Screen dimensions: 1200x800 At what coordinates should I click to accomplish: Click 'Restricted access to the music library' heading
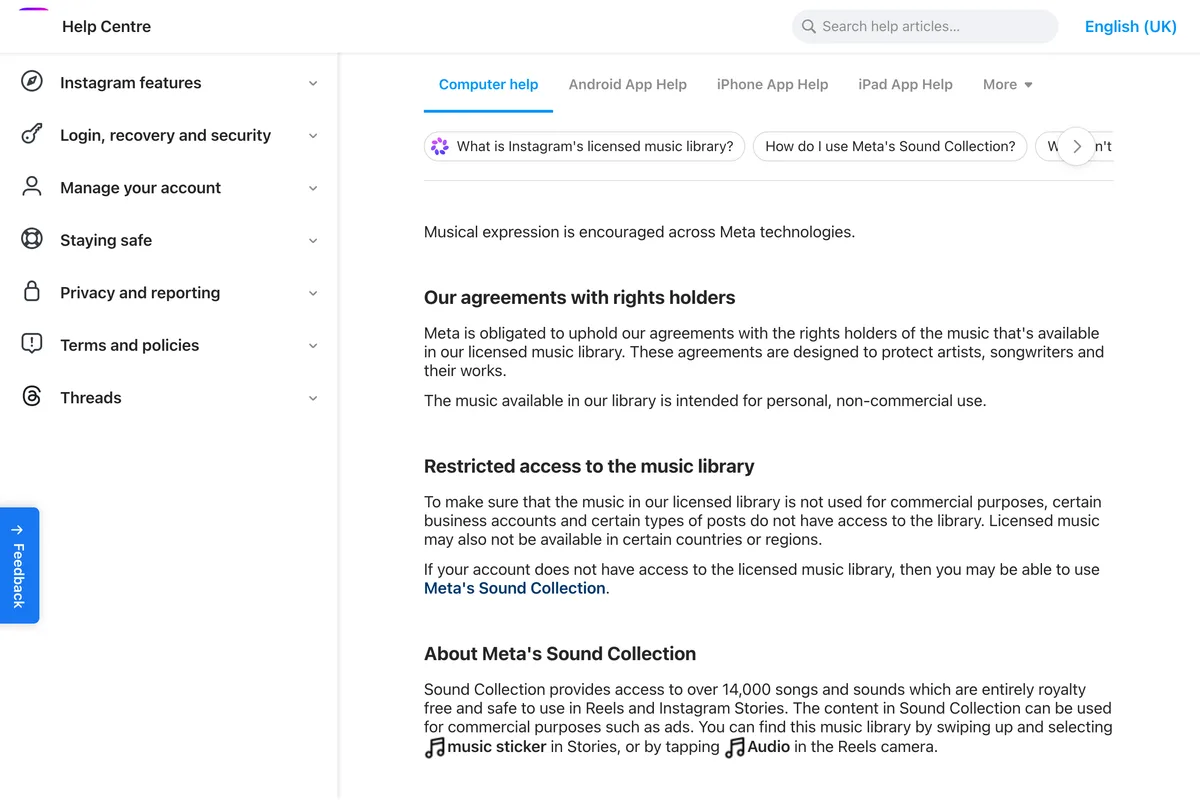[589, 466]
